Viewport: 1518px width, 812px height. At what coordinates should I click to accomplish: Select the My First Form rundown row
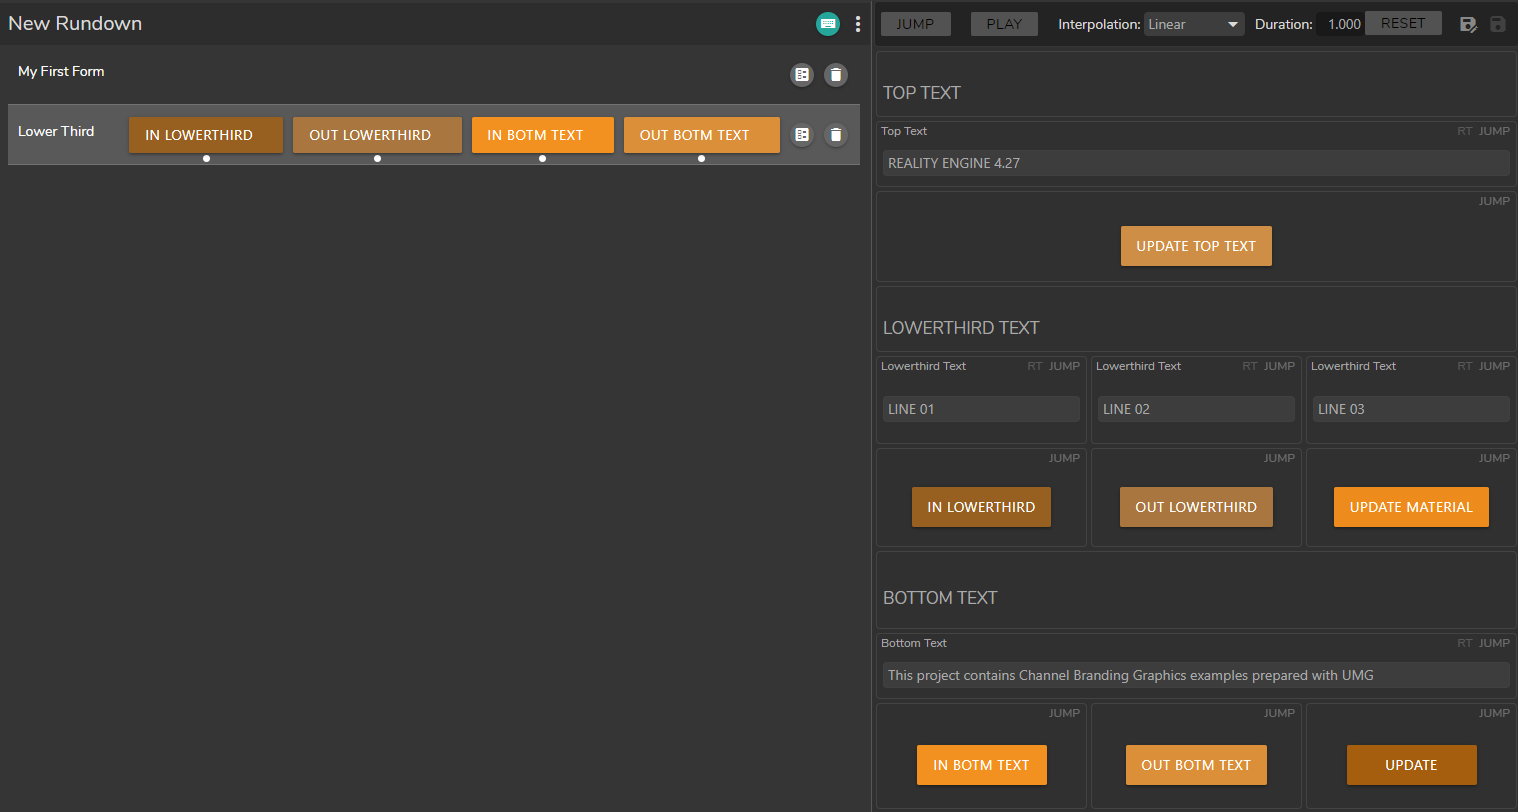(61, 72)
